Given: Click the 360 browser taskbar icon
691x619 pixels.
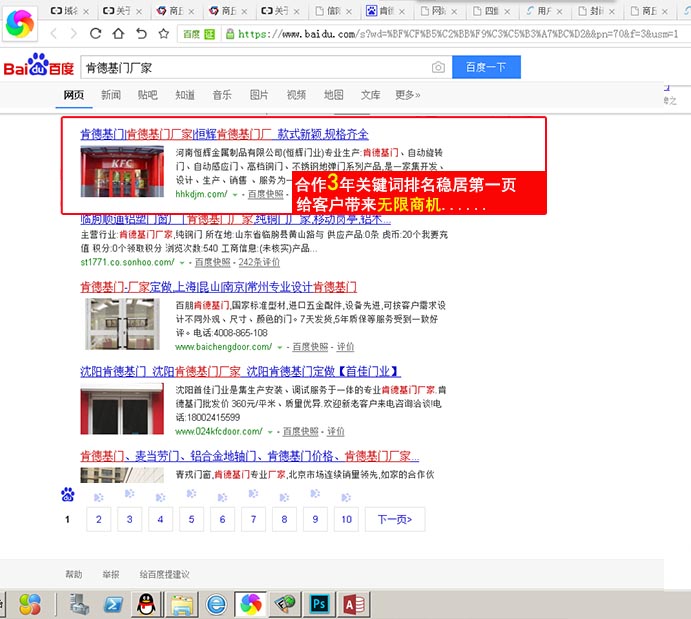Looking at the screenshot, I should (251, 604).
